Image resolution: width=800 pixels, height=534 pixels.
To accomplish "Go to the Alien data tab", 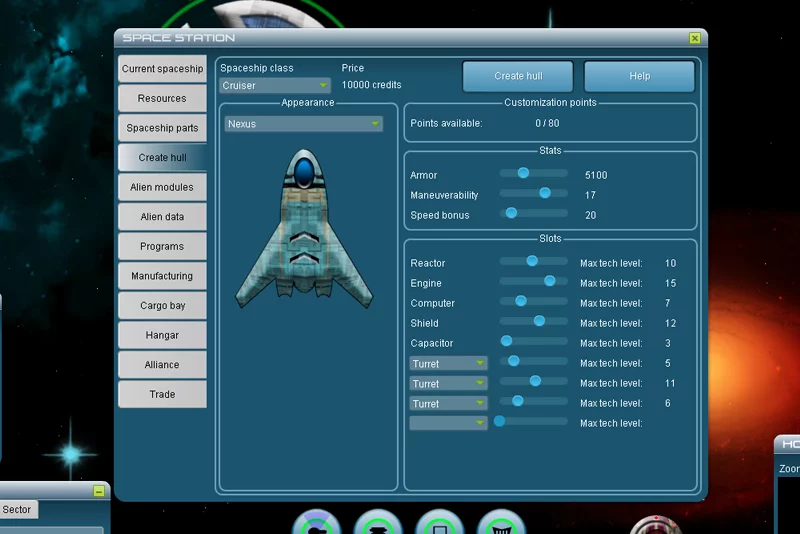I will (x=162, y=216).
